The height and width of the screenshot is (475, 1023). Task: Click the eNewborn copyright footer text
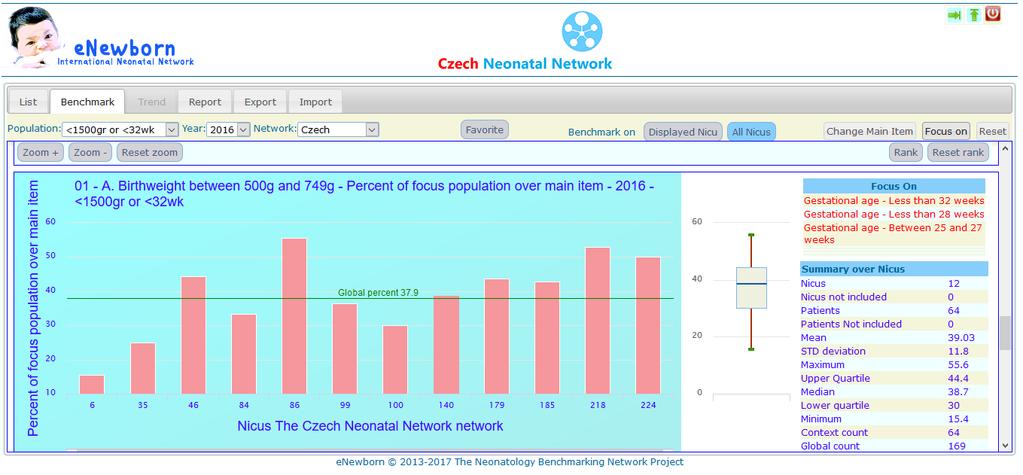[510, 462]
